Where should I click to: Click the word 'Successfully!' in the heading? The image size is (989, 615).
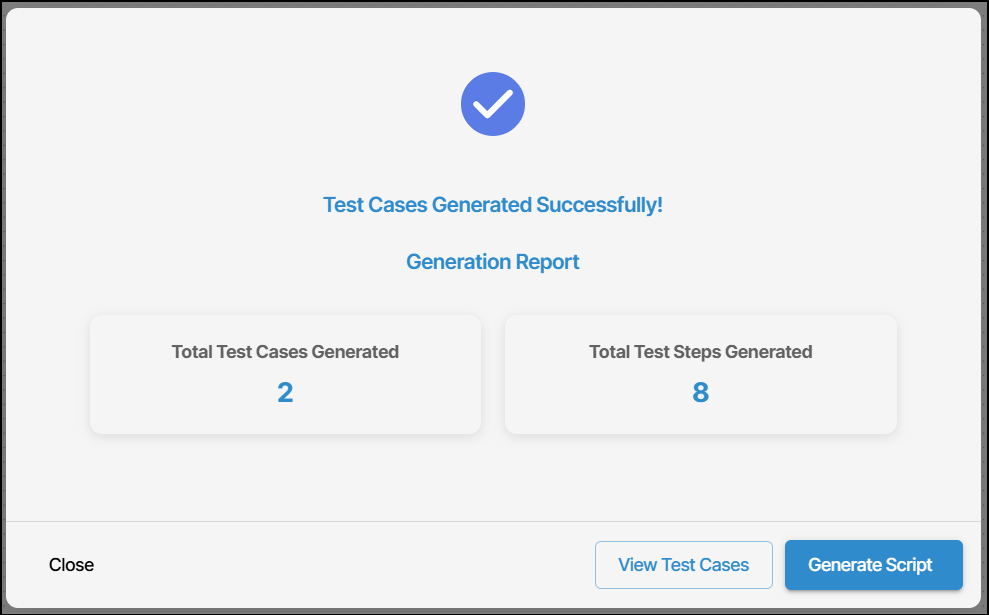[599, 205]
